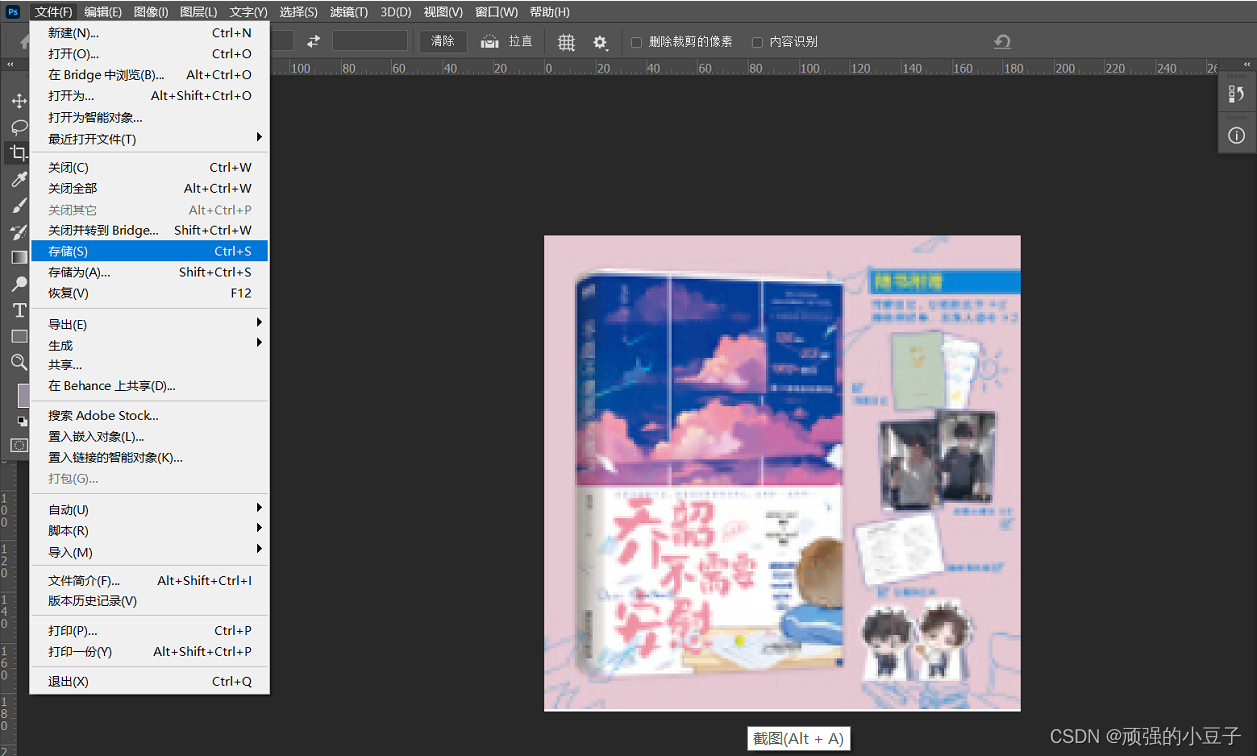
Task: Choose 打开(O)... menu entry
Action: 150,54
